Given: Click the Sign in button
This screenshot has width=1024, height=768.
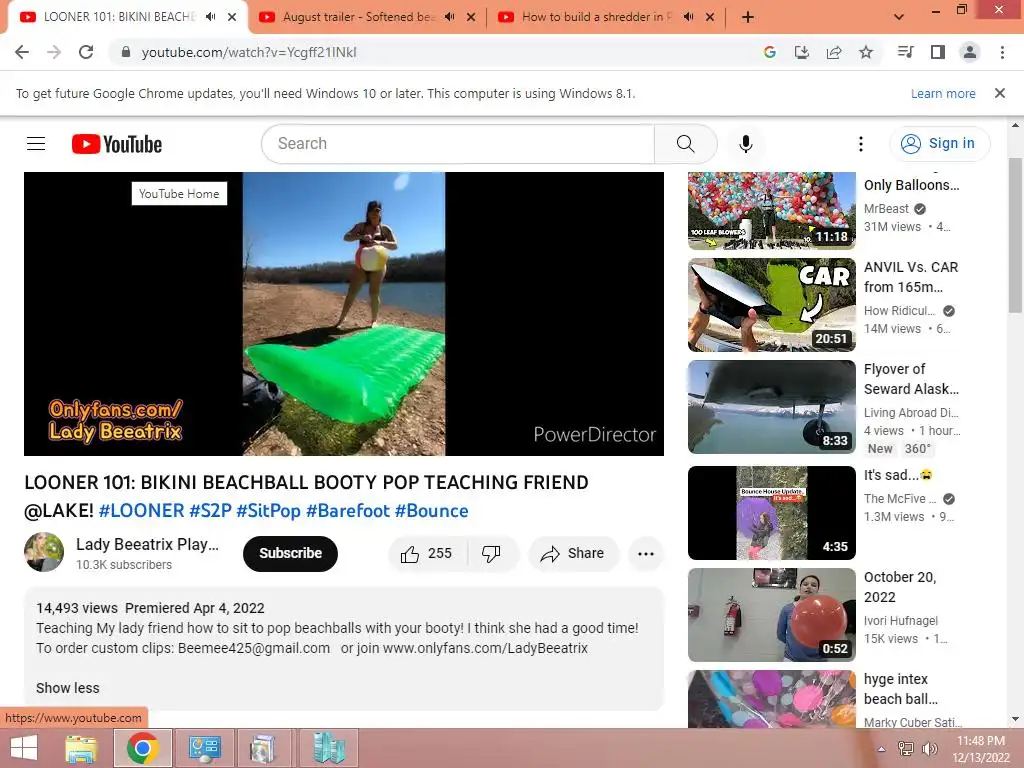Looking at the screenshot, I should pos(939,144).
